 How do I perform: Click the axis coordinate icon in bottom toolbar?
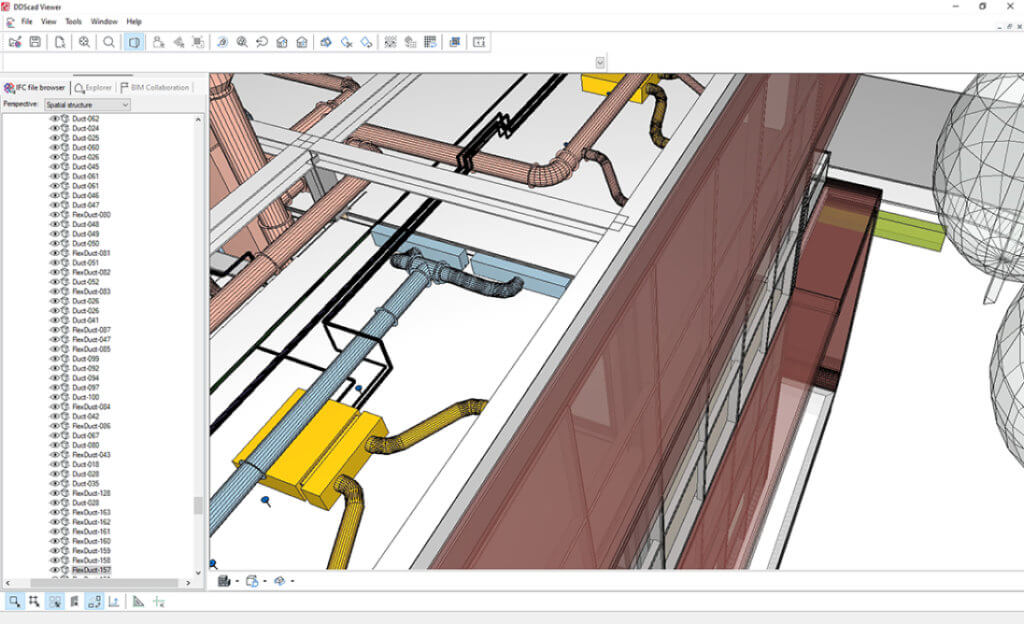[114, 601]
